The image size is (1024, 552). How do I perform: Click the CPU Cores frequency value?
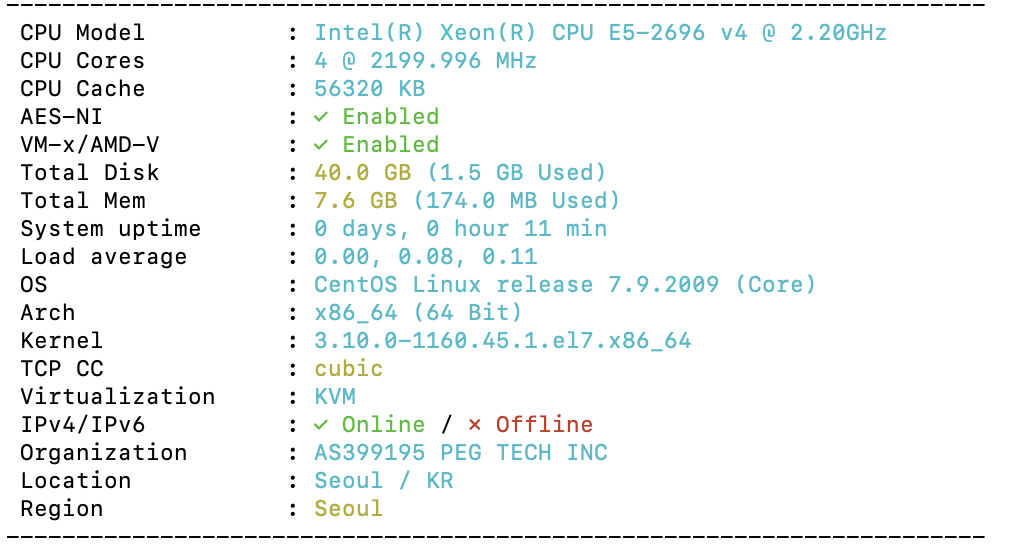coord(426,61)
